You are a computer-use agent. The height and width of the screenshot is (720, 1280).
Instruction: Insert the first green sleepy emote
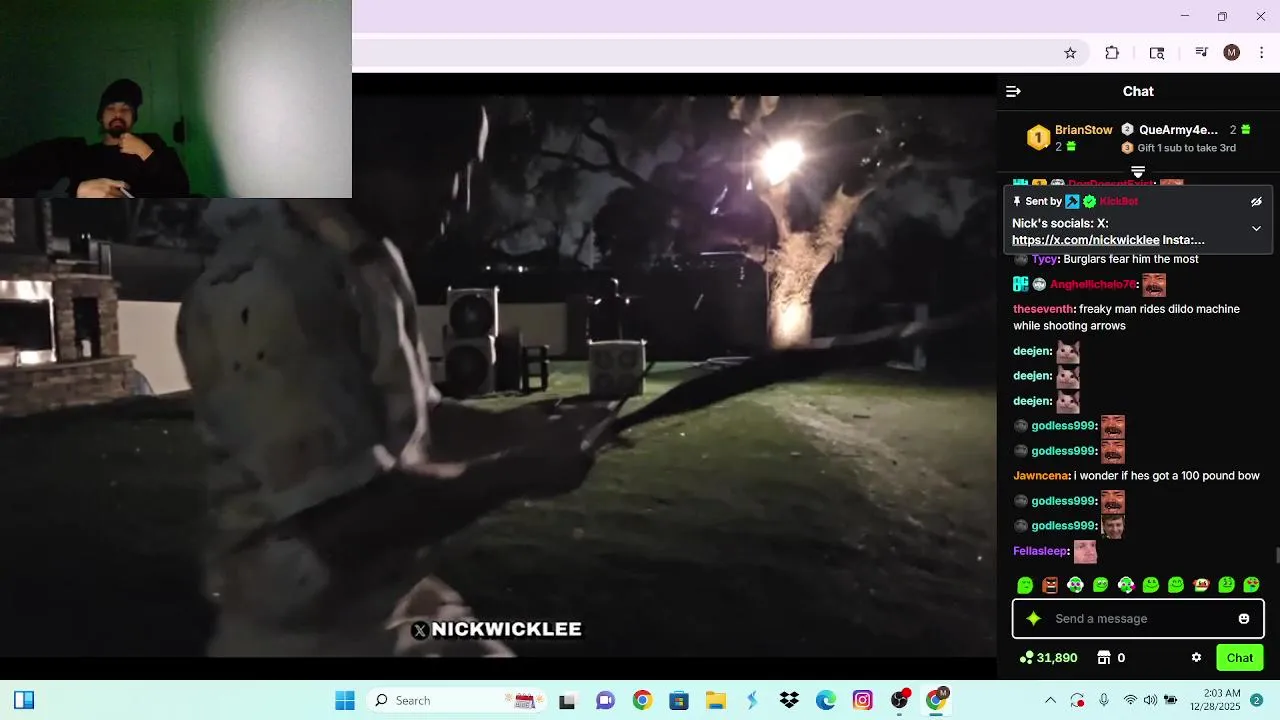click(1025, 585)
